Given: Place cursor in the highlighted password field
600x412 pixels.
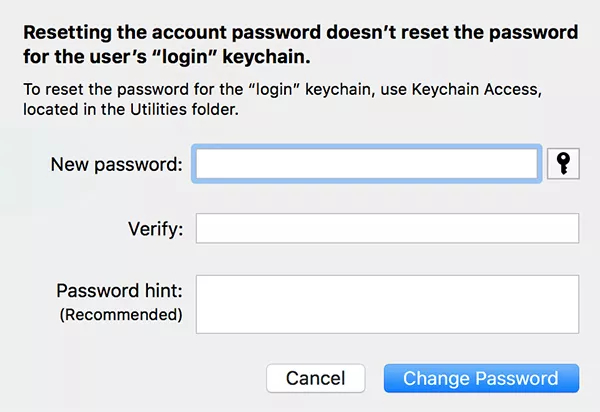Looking at the screenshot, I should click(x=368, y=164).
